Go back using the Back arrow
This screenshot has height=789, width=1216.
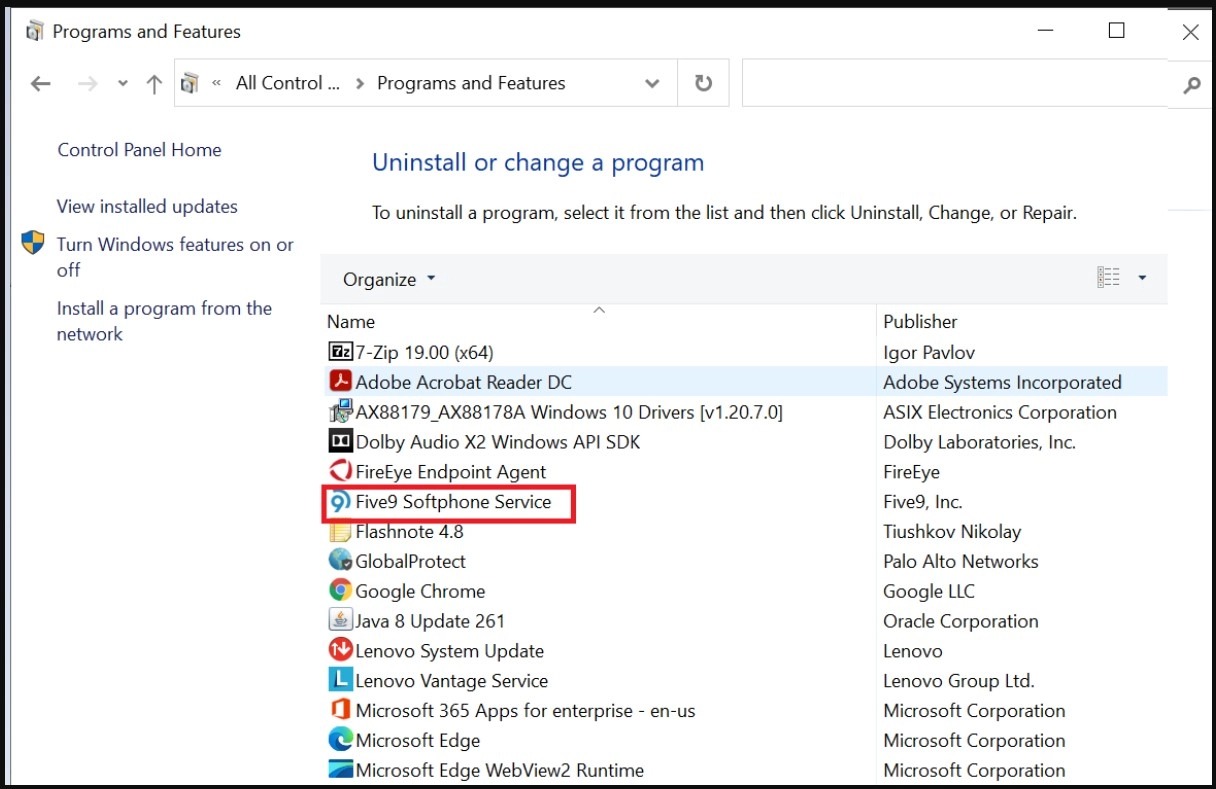[40, 84]
